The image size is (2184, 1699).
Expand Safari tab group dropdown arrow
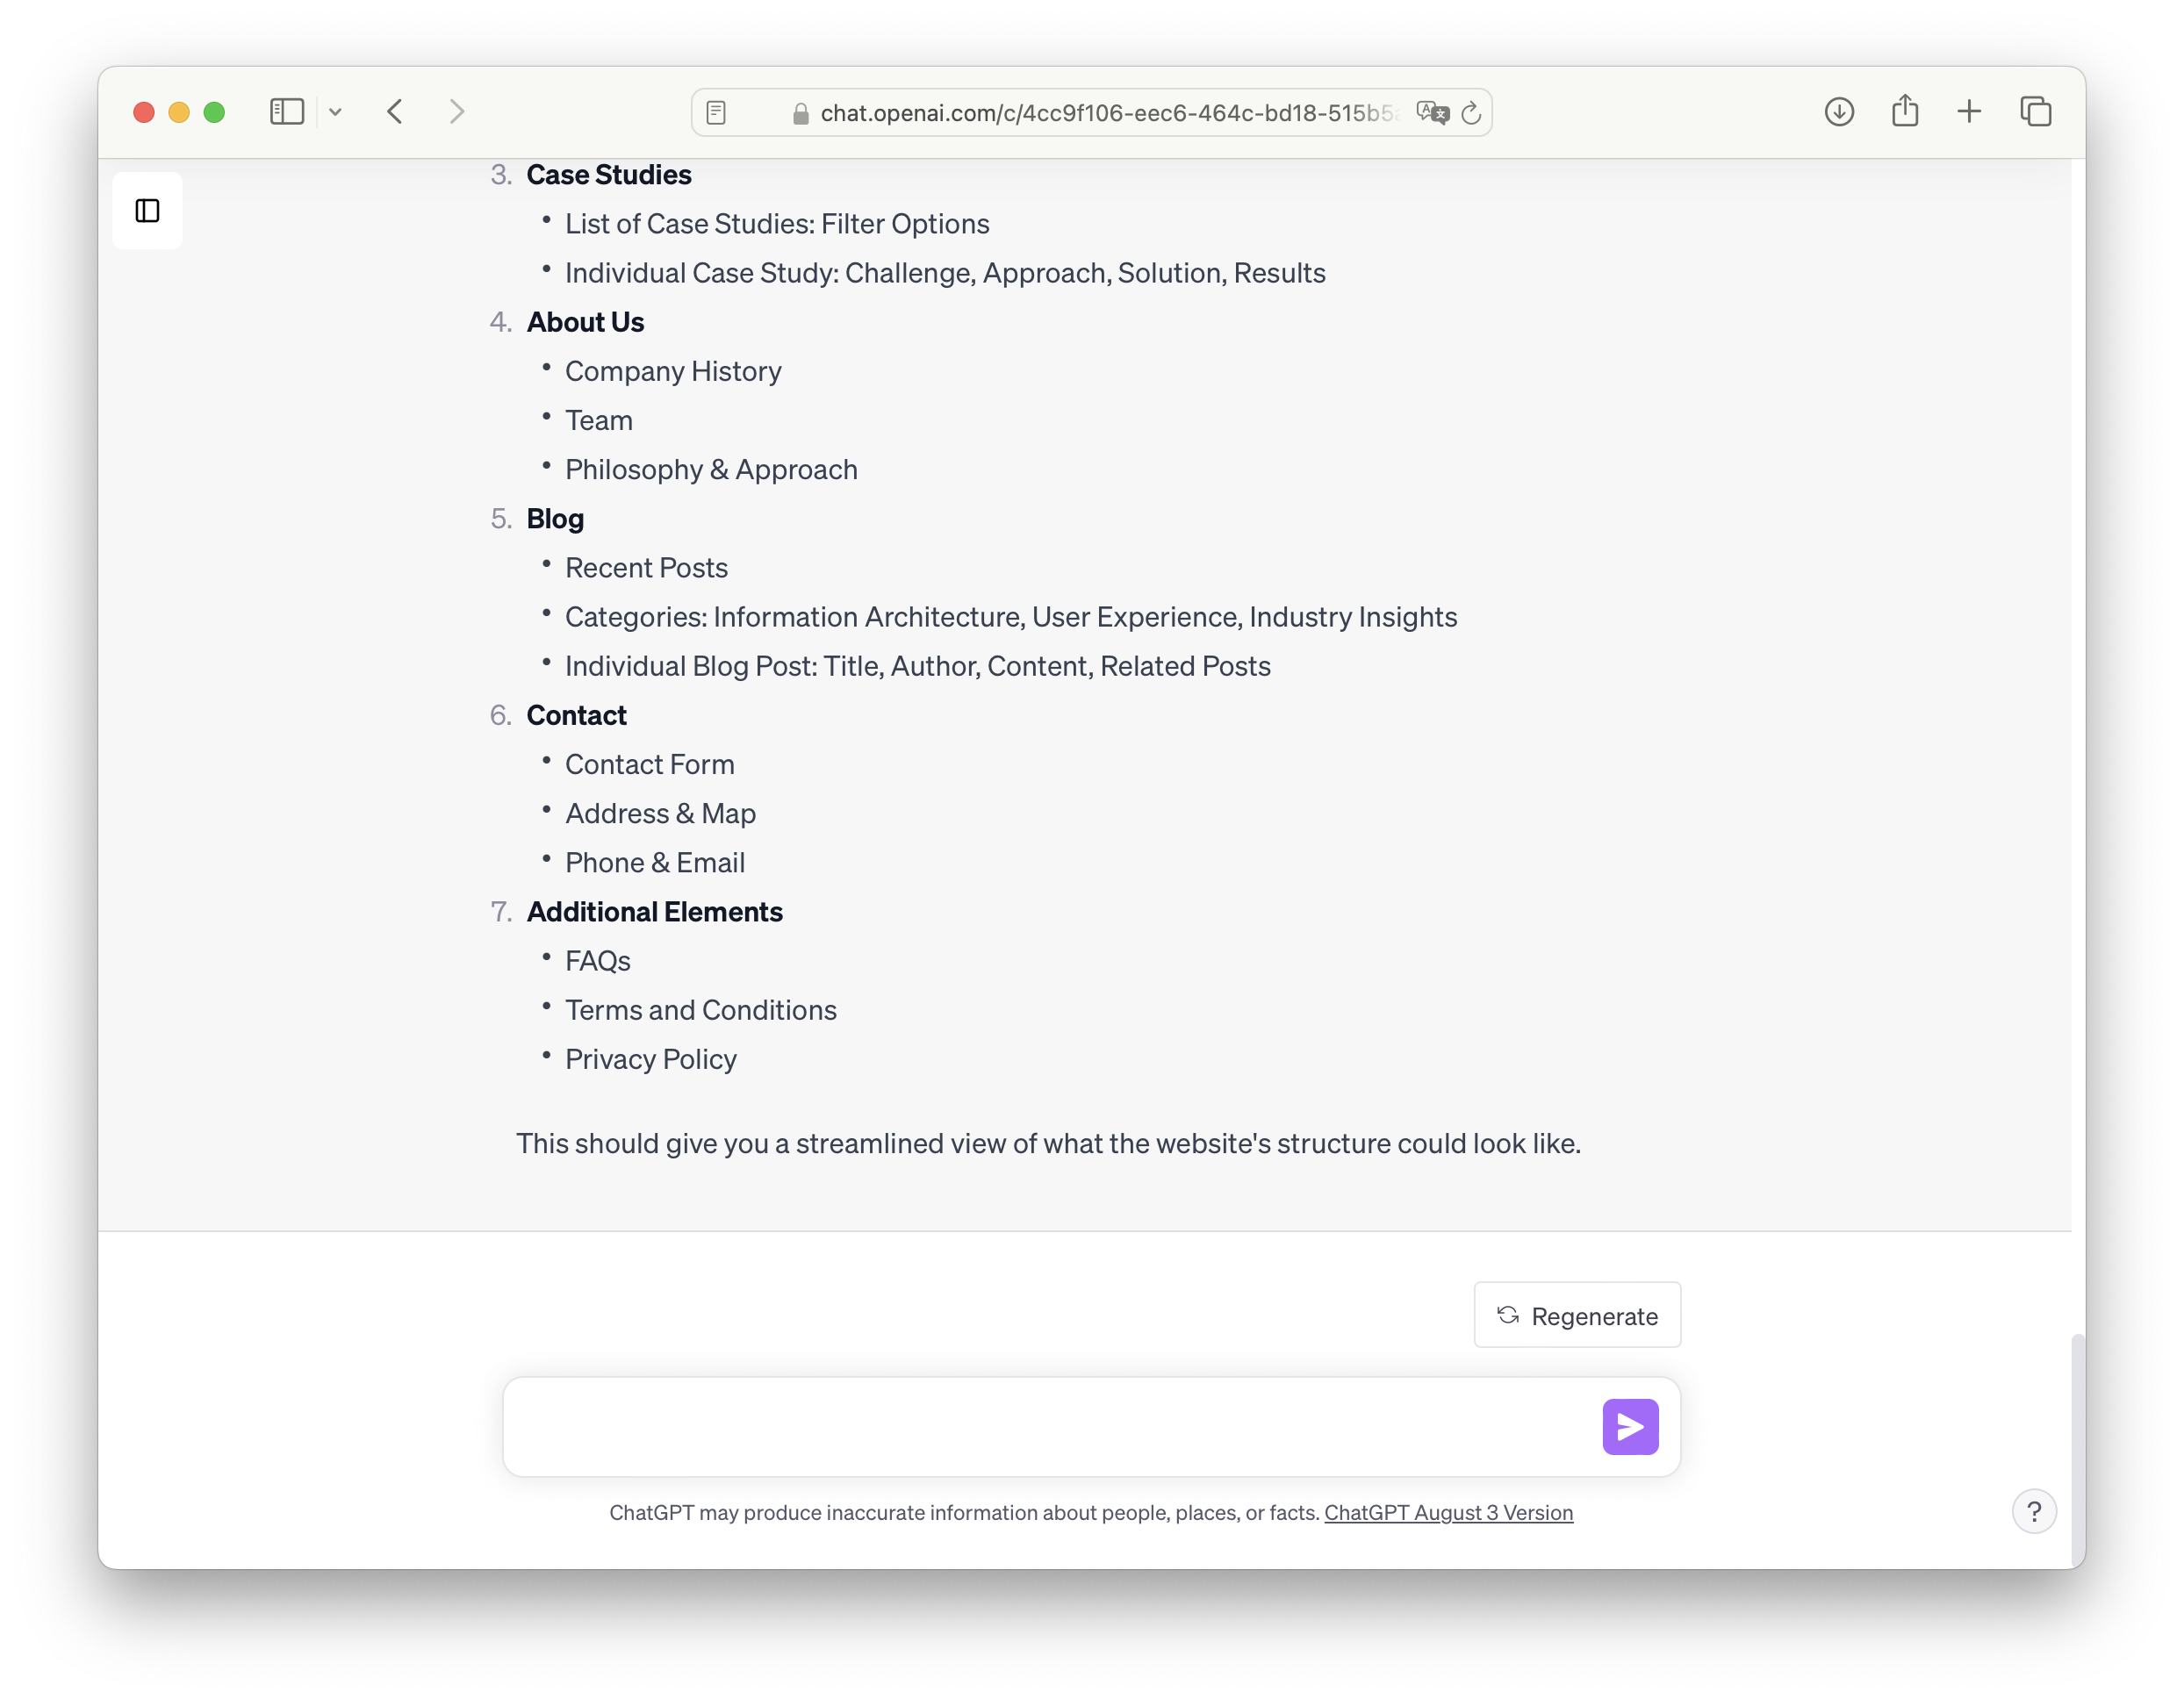pyautogui.click(x=336, y=112)
